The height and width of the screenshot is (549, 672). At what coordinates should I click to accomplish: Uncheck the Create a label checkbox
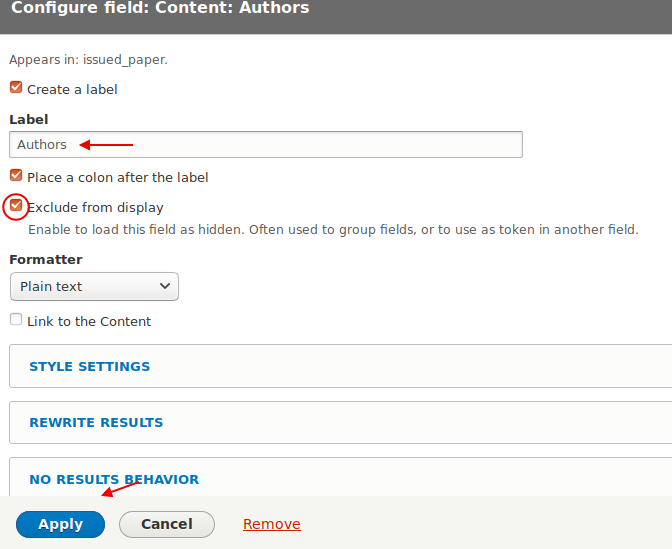point(16,88)
